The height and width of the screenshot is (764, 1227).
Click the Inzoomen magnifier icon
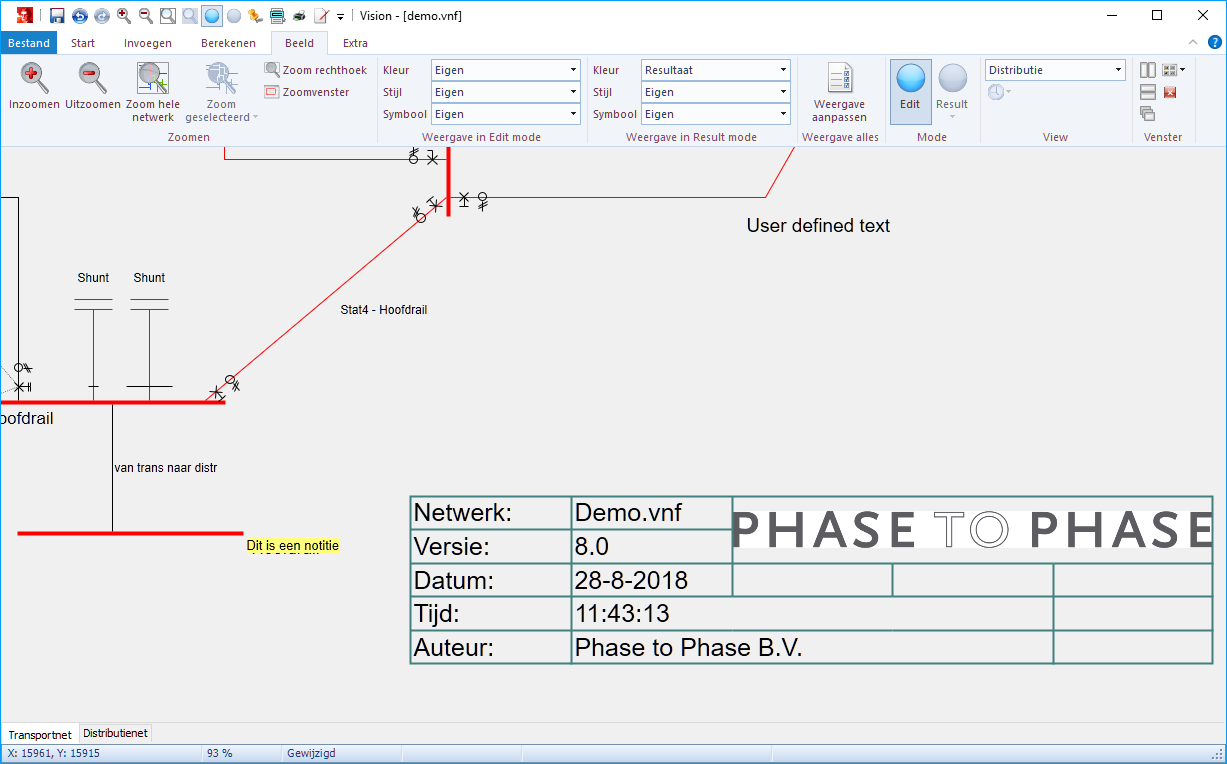34,78
